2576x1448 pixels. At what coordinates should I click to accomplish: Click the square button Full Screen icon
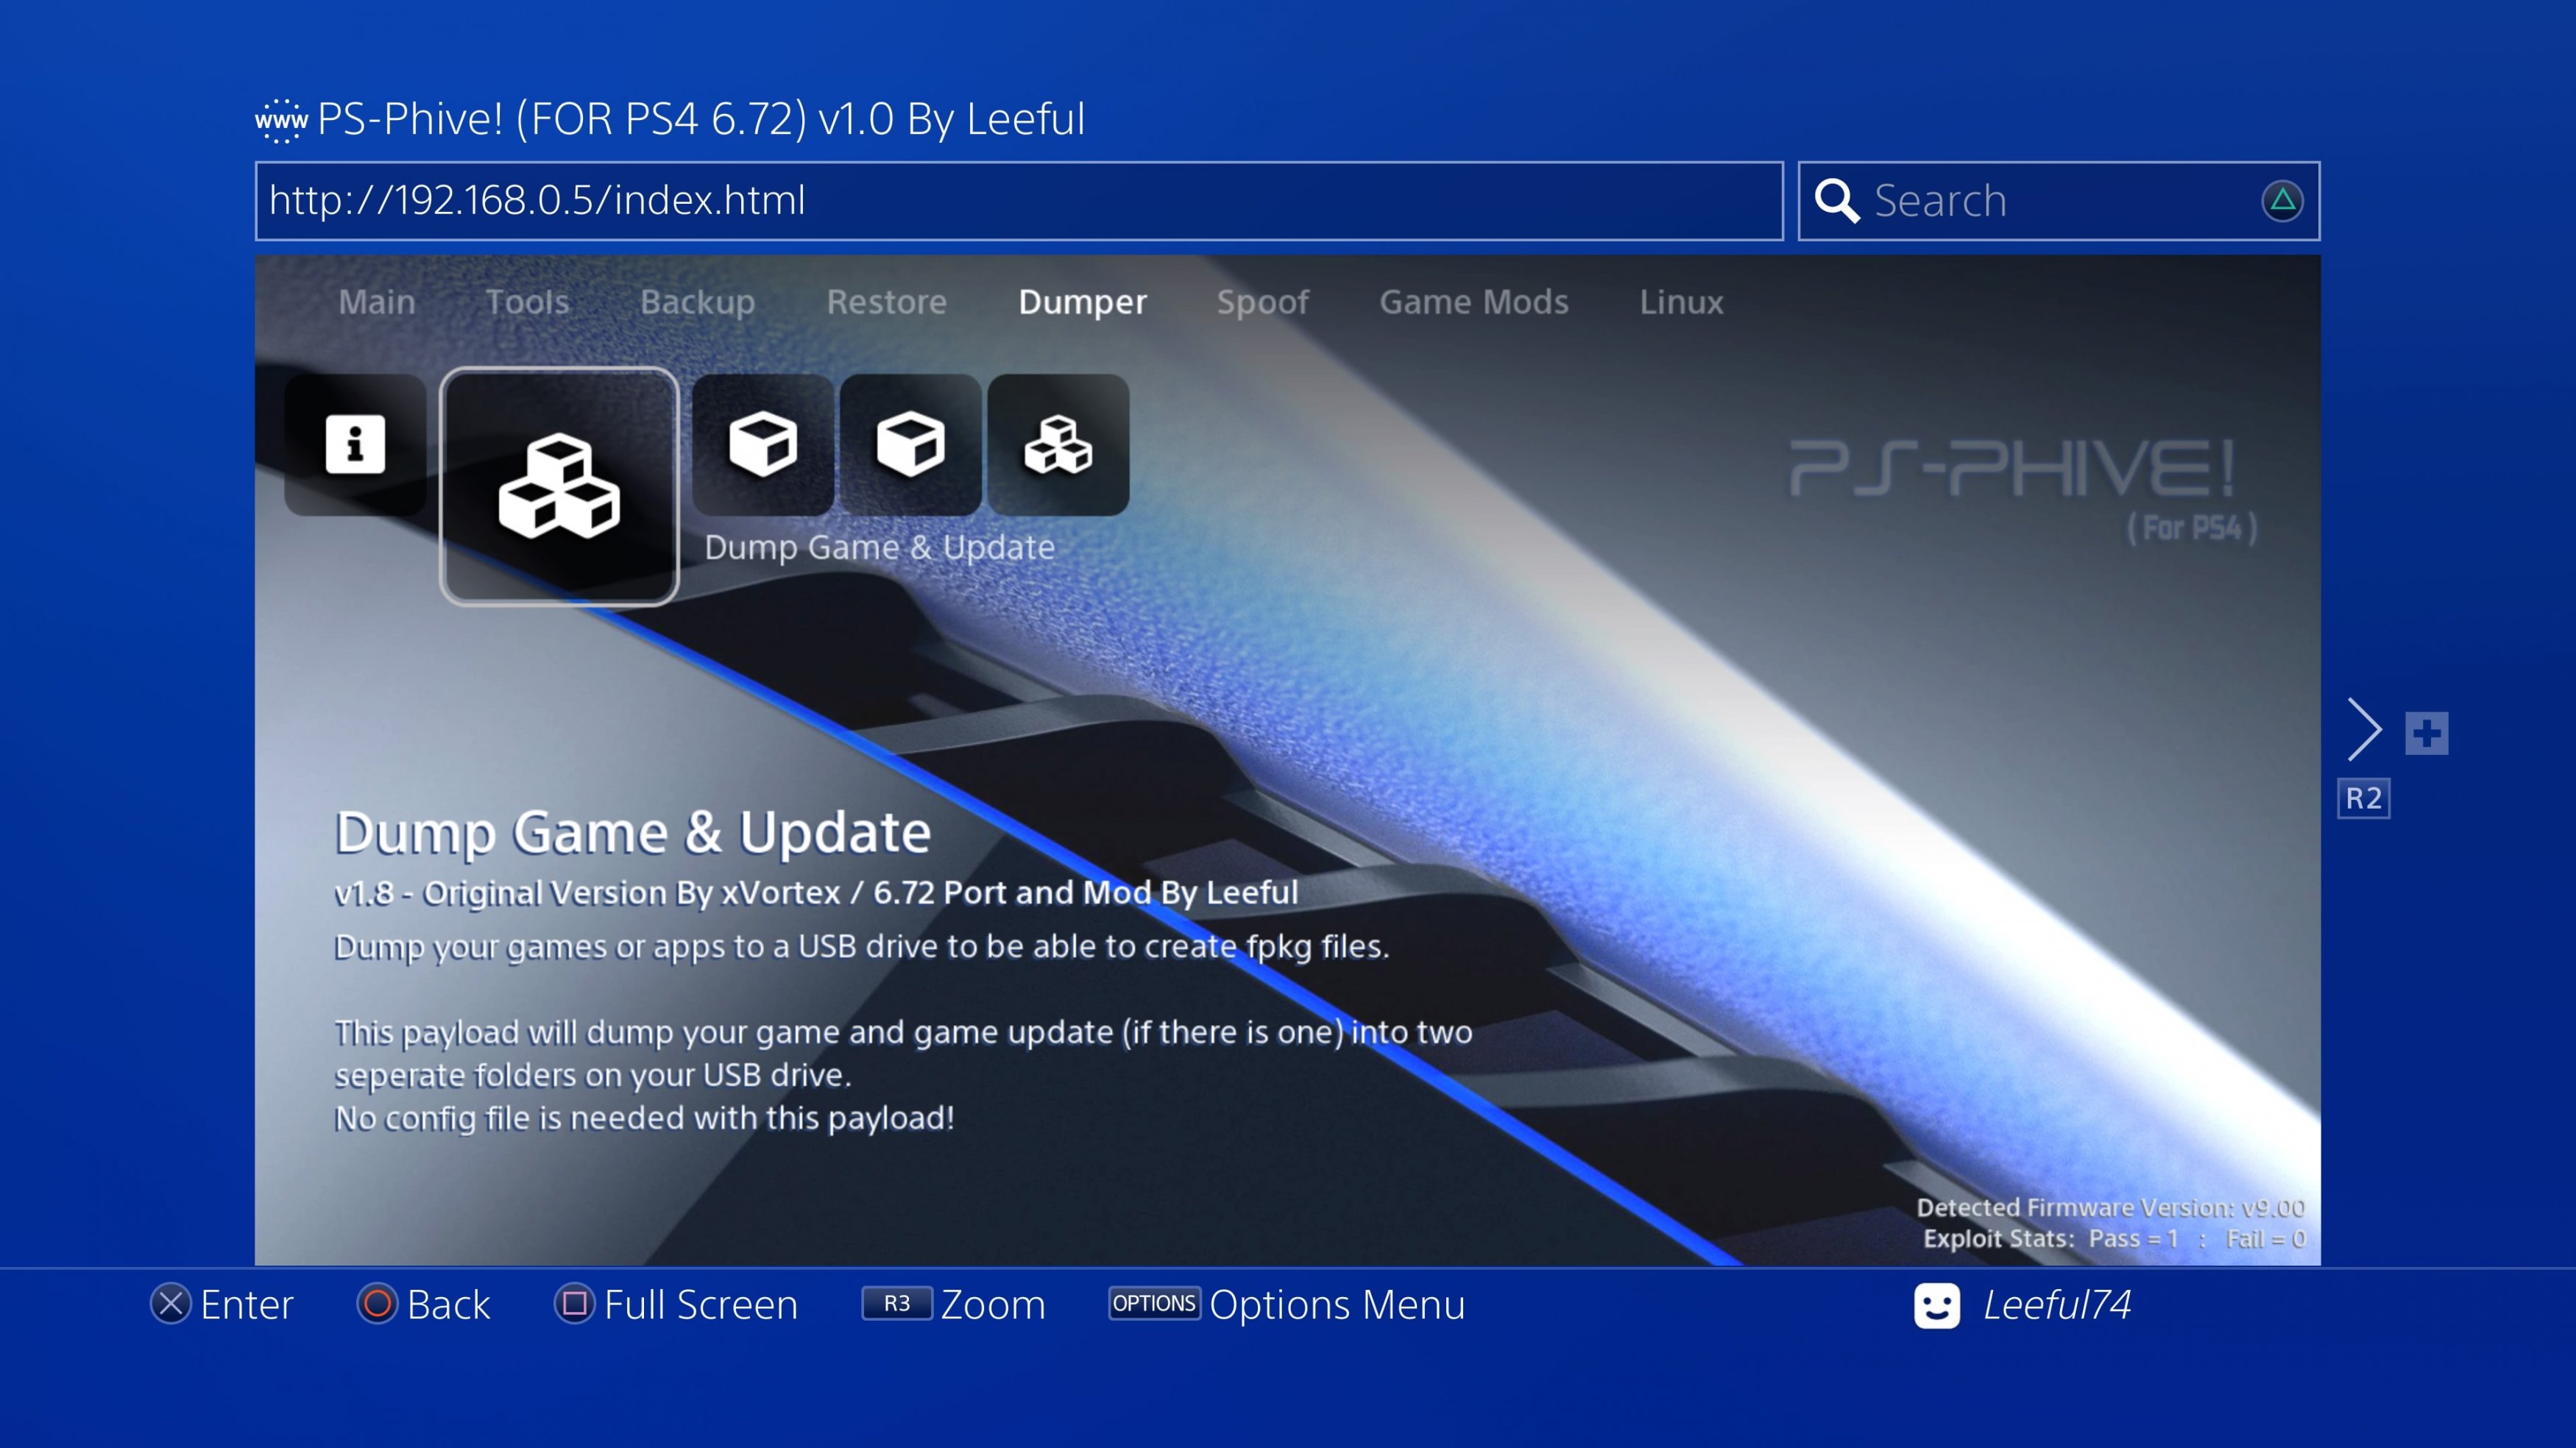coord(574,1304)
